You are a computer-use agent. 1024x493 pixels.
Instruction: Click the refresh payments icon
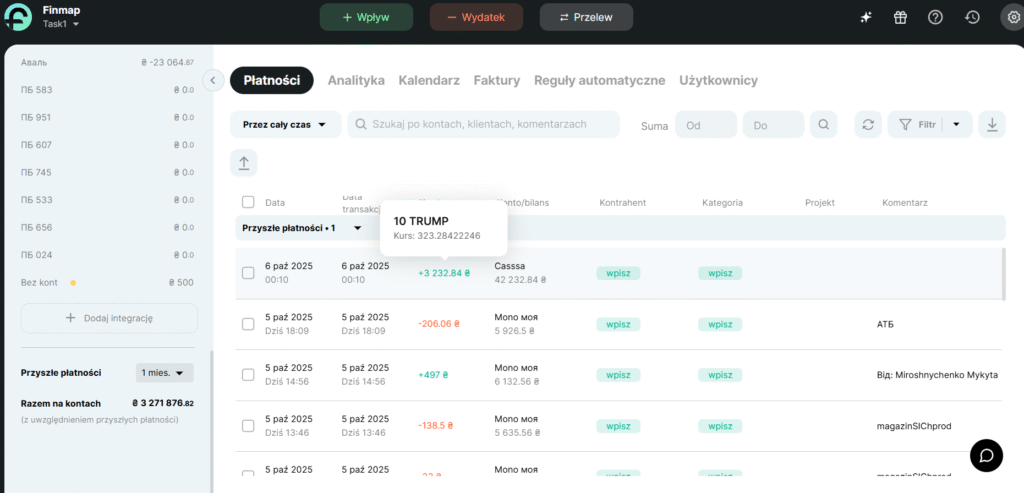coord(868,125)
